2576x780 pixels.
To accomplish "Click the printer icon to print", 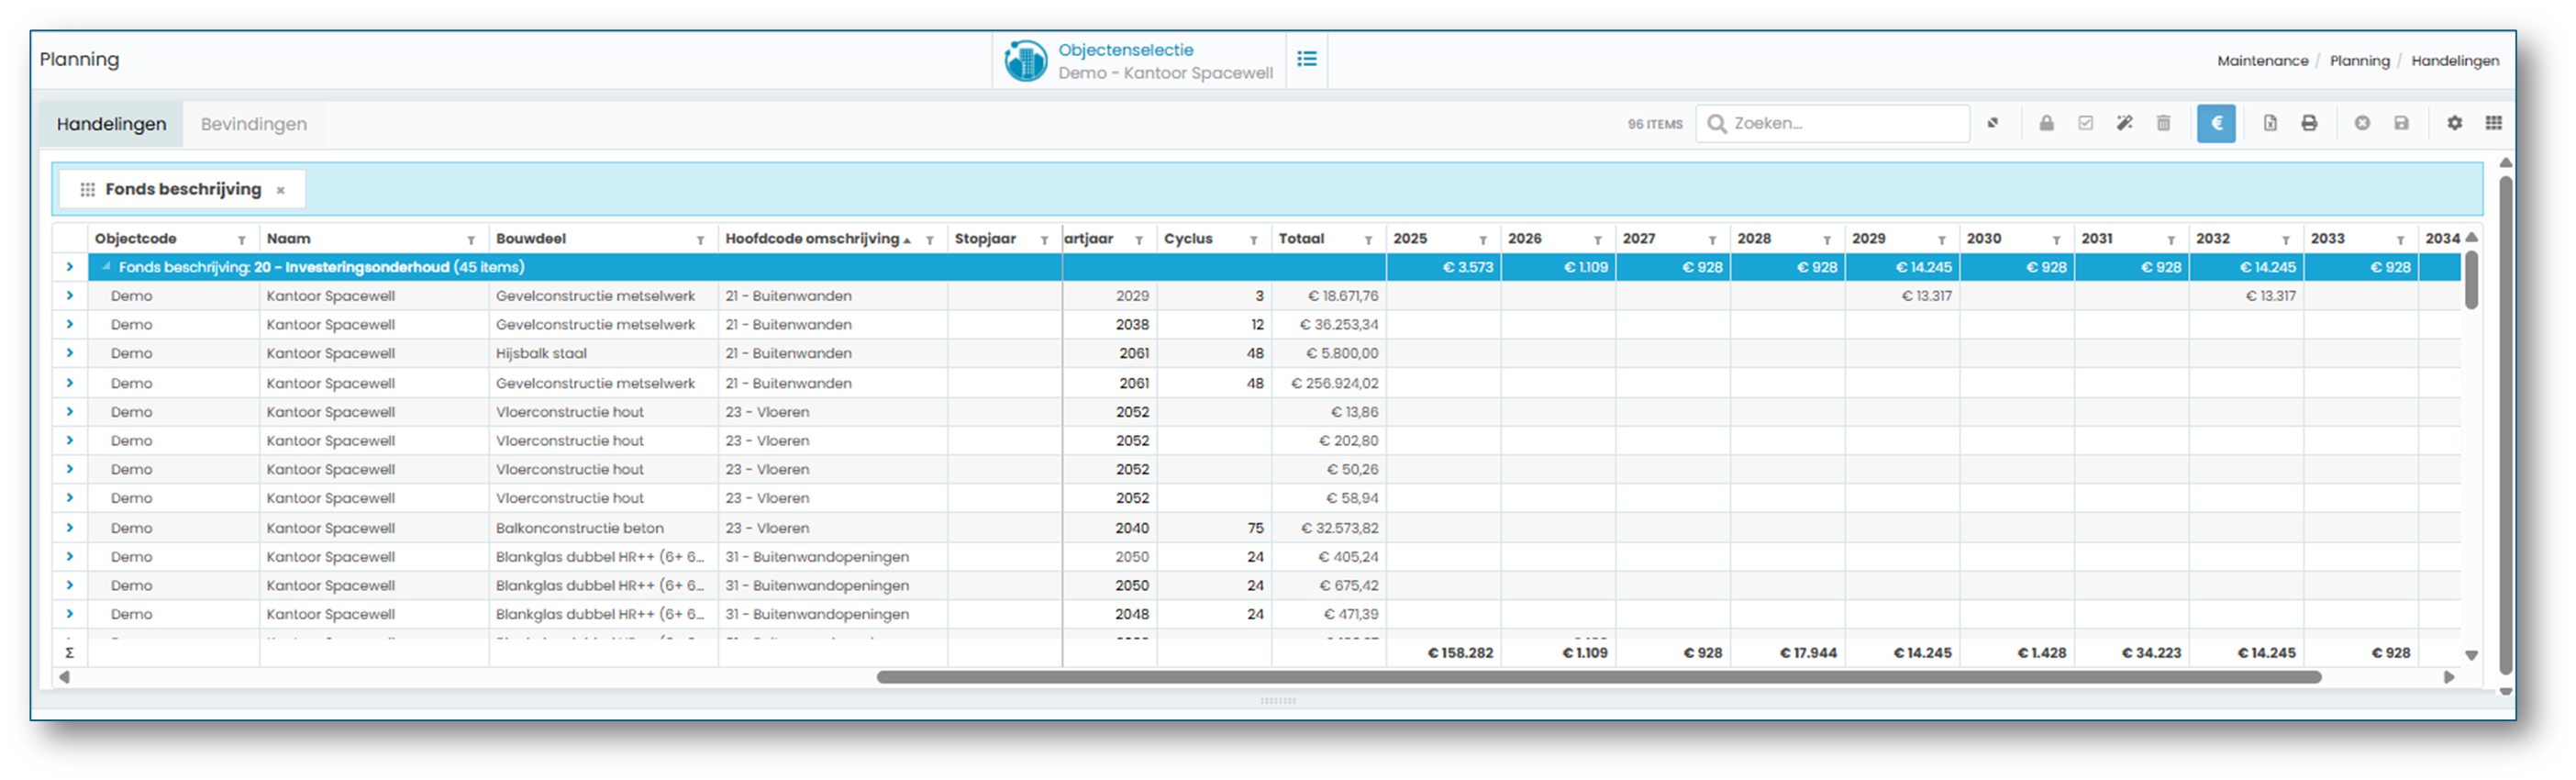I will click(x=2309, y=123).
